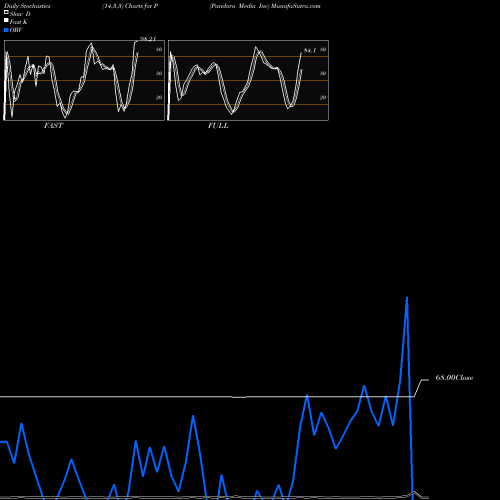
Task: Click the 84.1 value in FULL chart
Action: point(310,51)
